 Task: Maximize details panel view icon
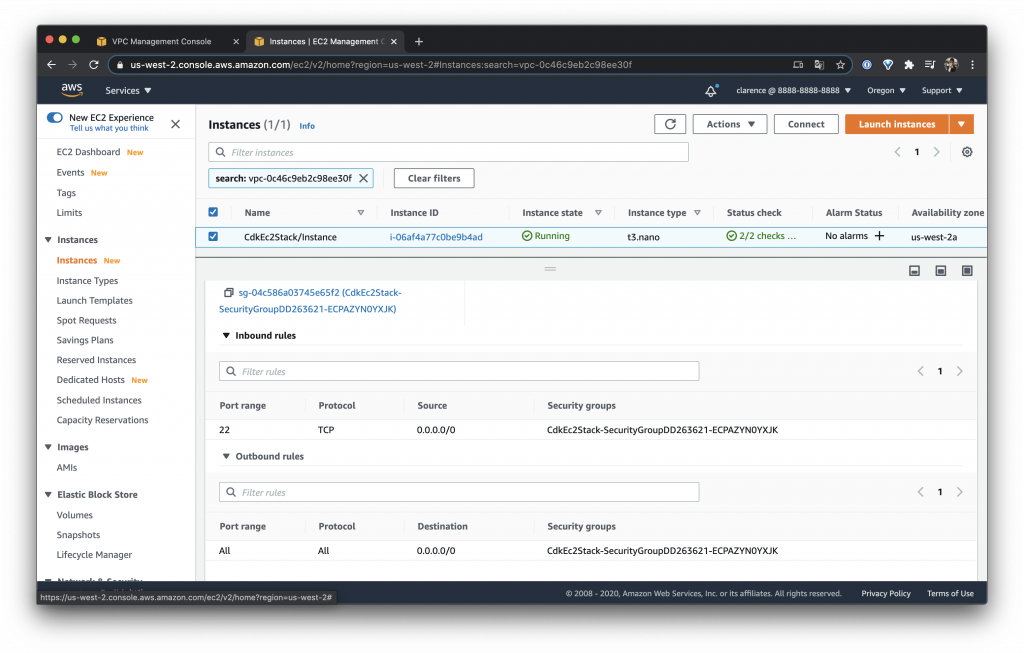click(x=967, y=270)
